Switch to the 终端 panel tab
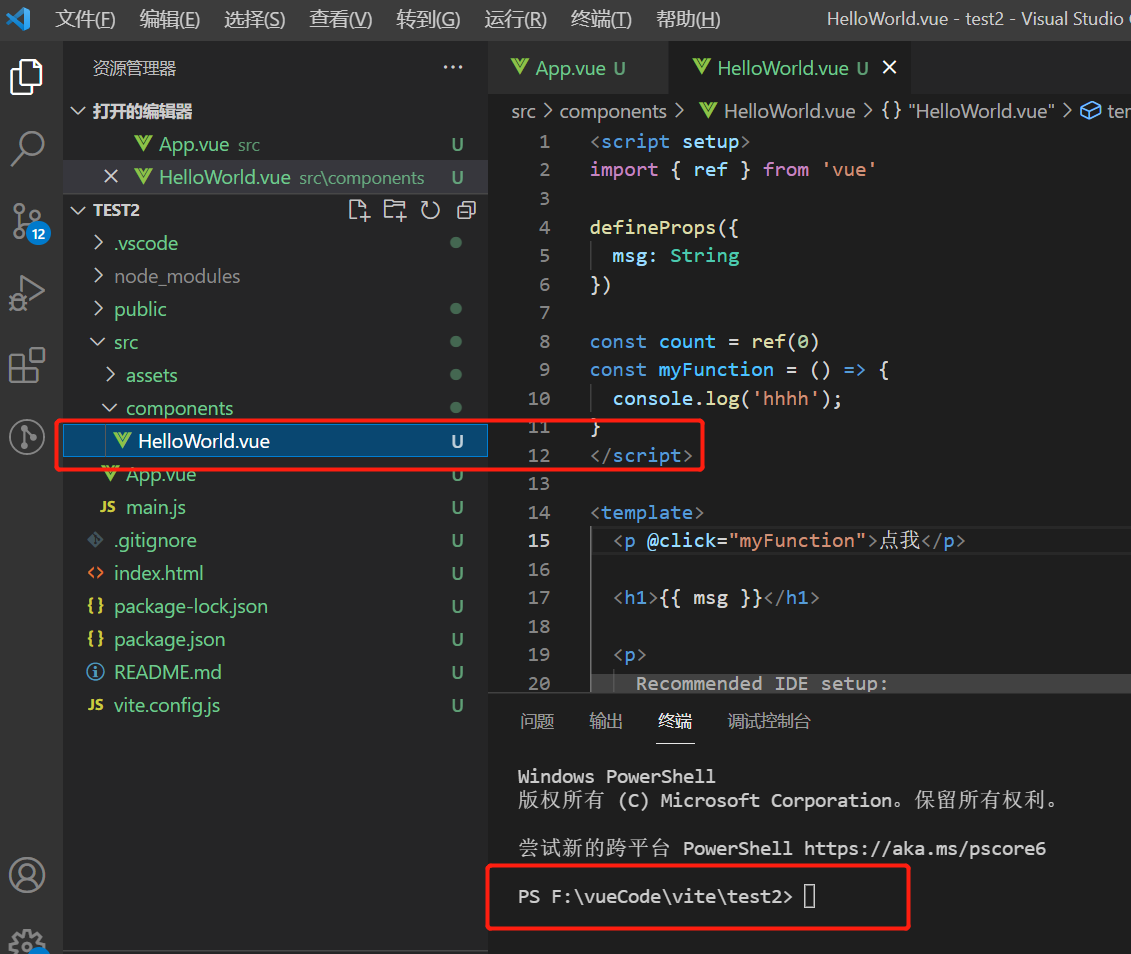 point(675,721)
